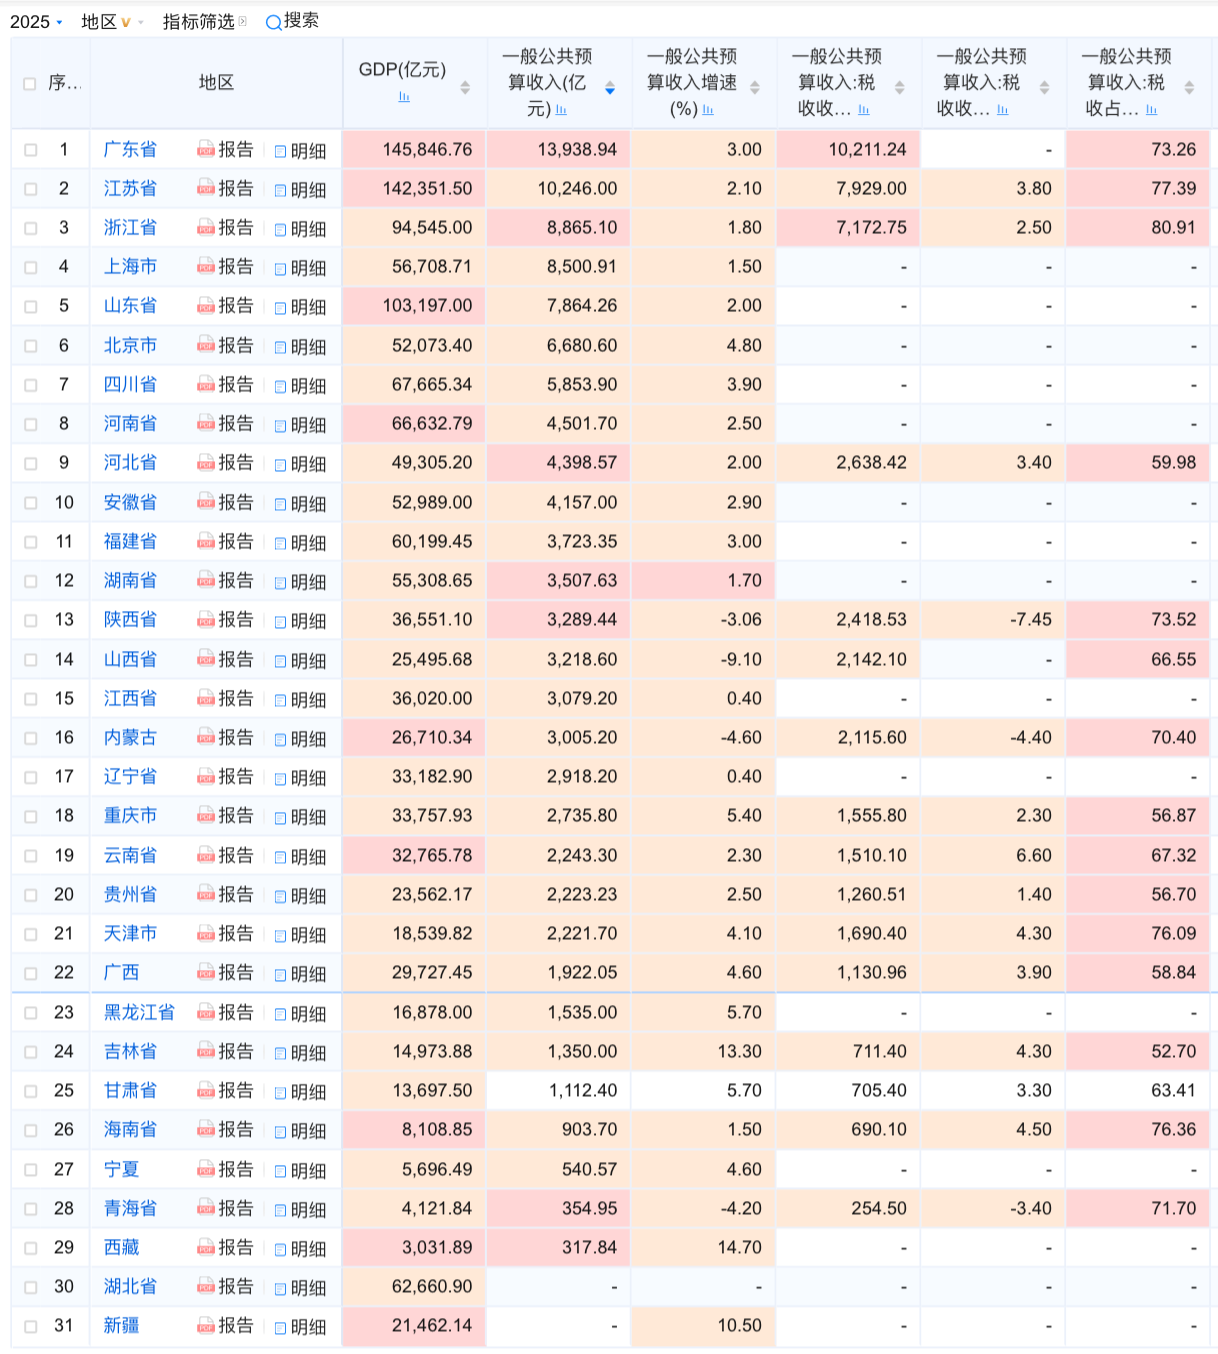Open the 明细 detail icon for 新疆

(x=281, y=1327)
